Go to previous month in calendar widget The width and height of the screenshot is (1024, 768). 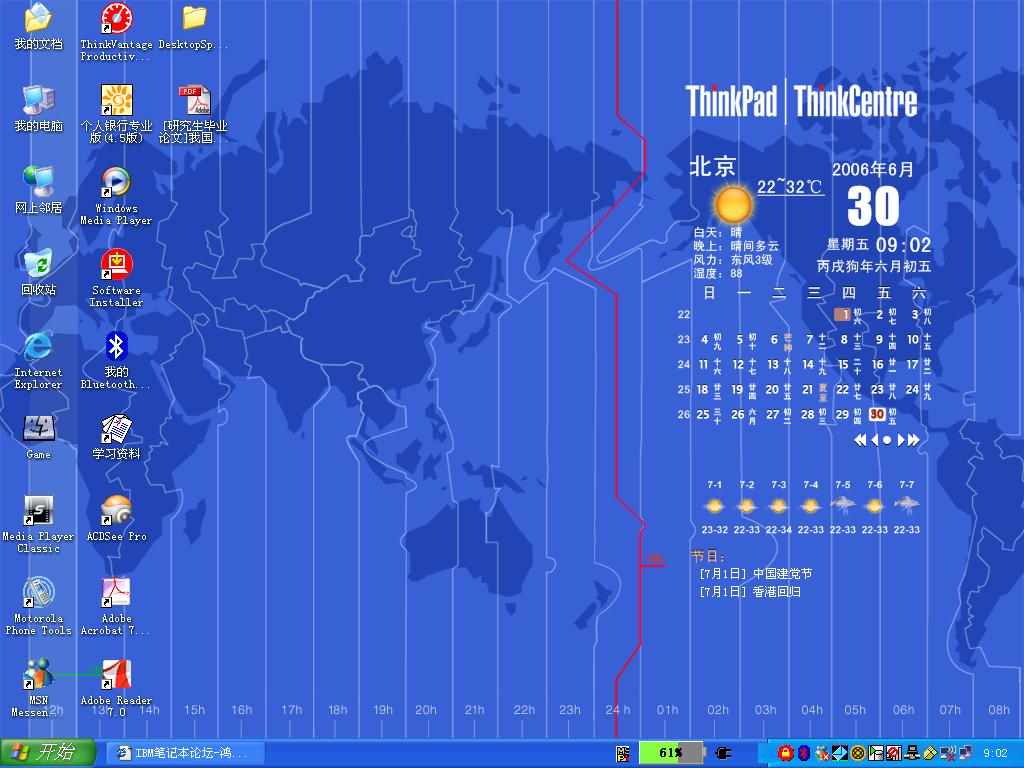click(x=873, y=440)
